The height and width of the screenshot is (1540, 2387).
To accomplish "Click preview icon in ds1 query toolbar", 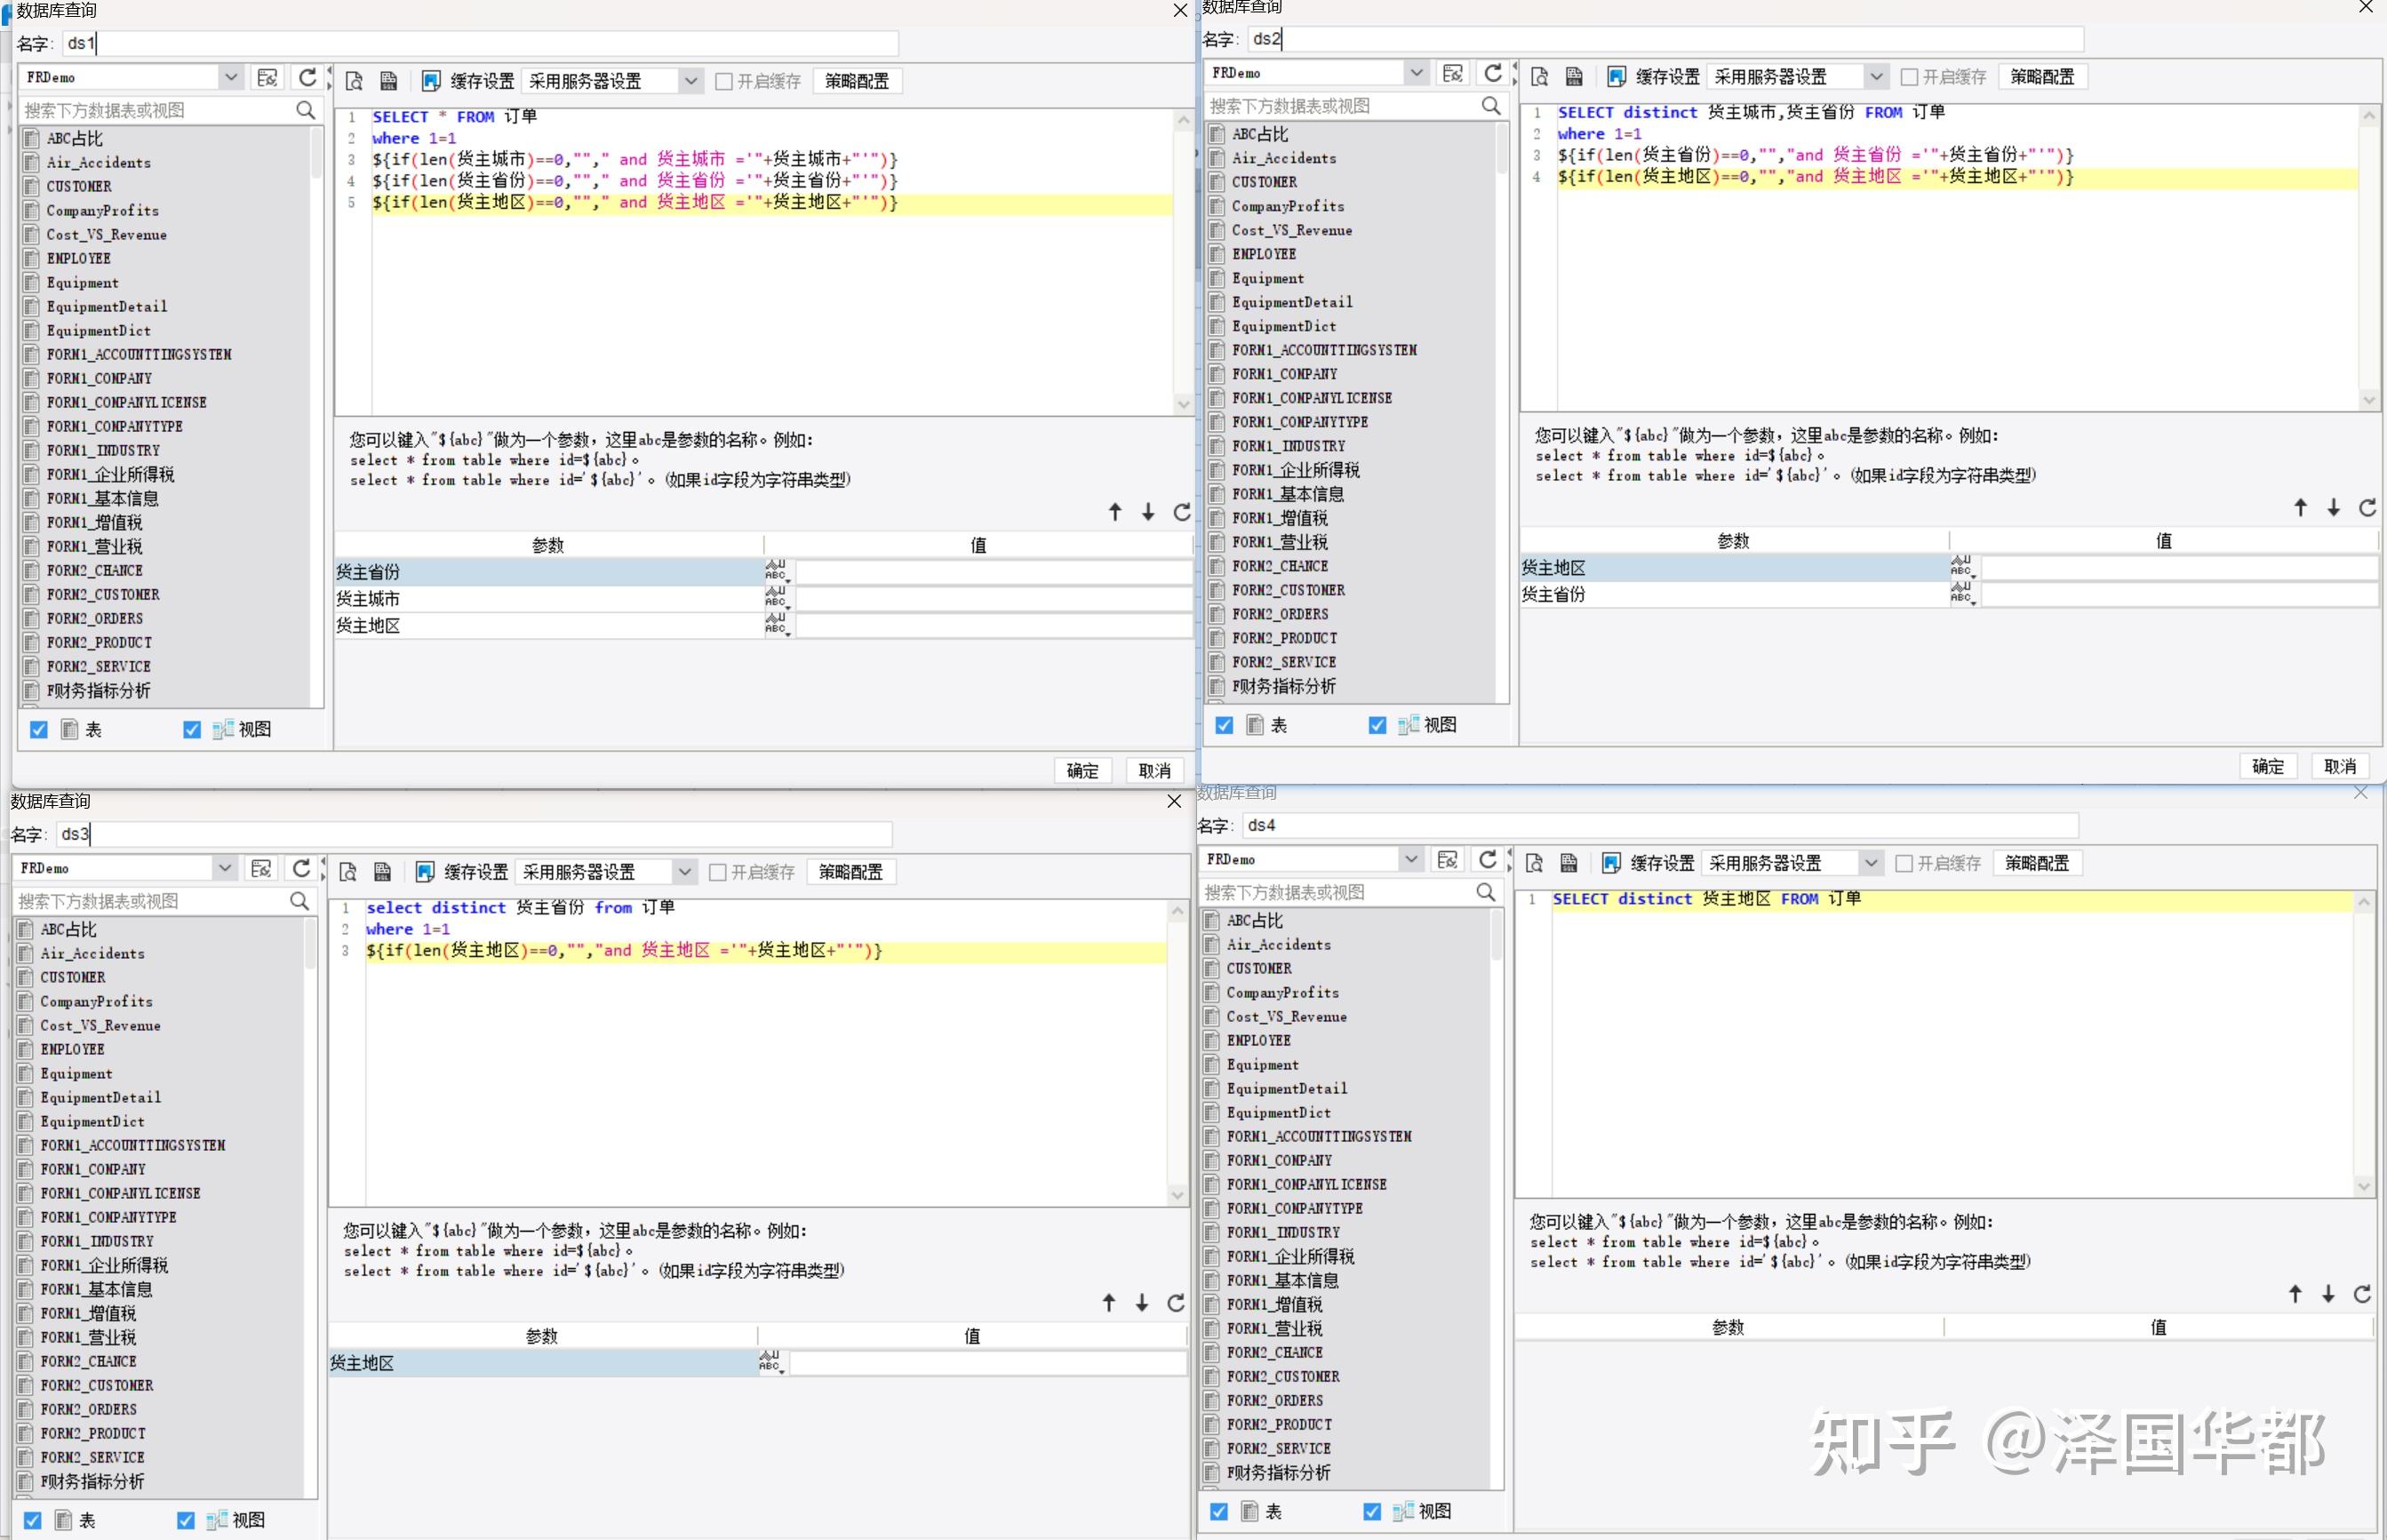I will pos(354,81).
